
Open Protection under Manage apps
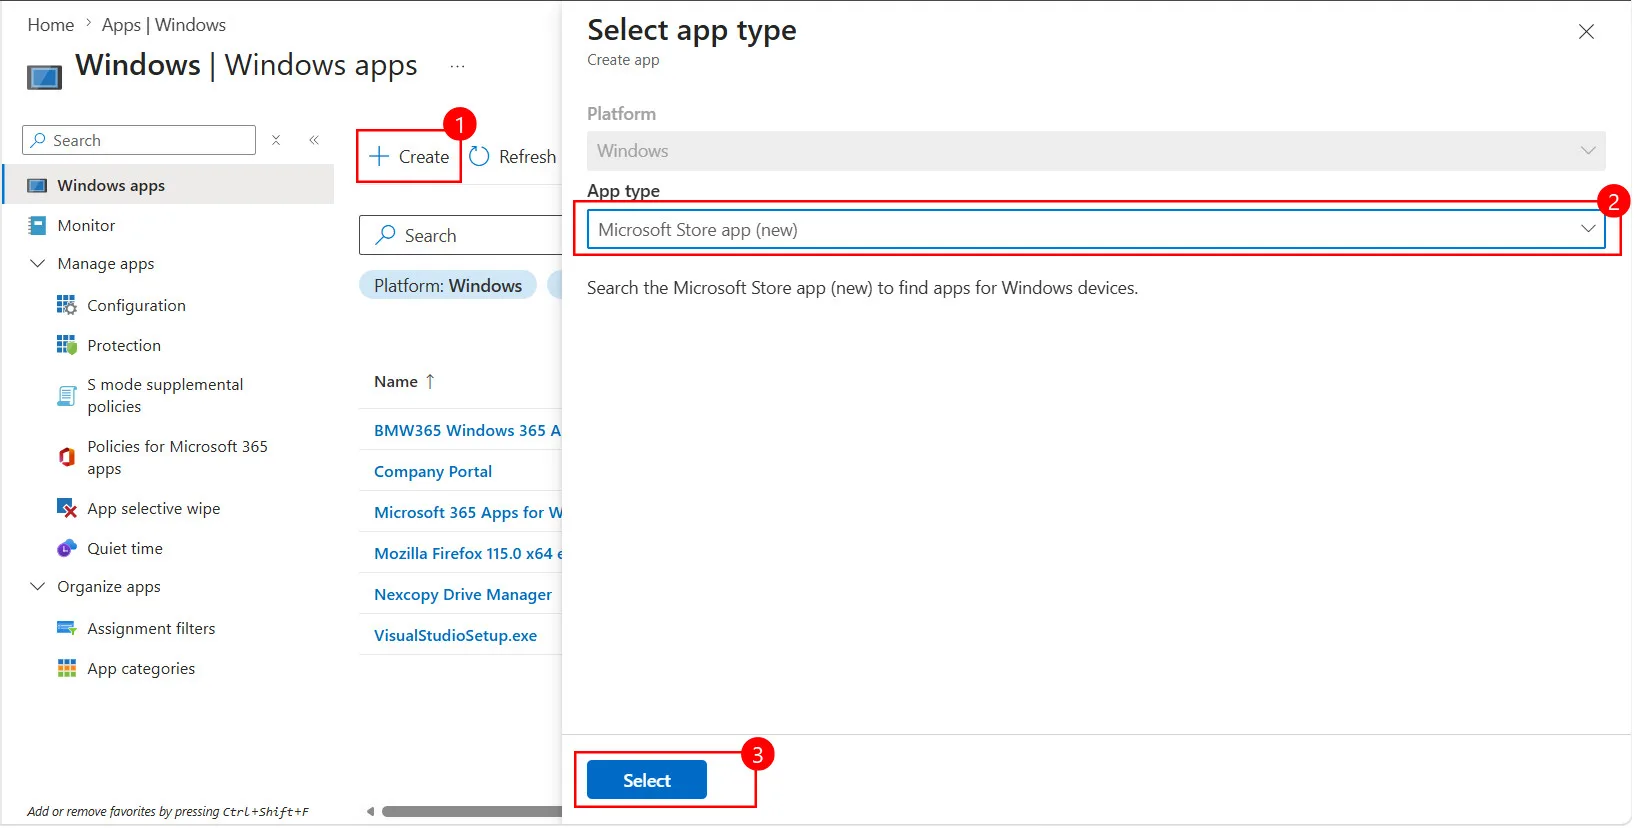click(x=124, y=346)
